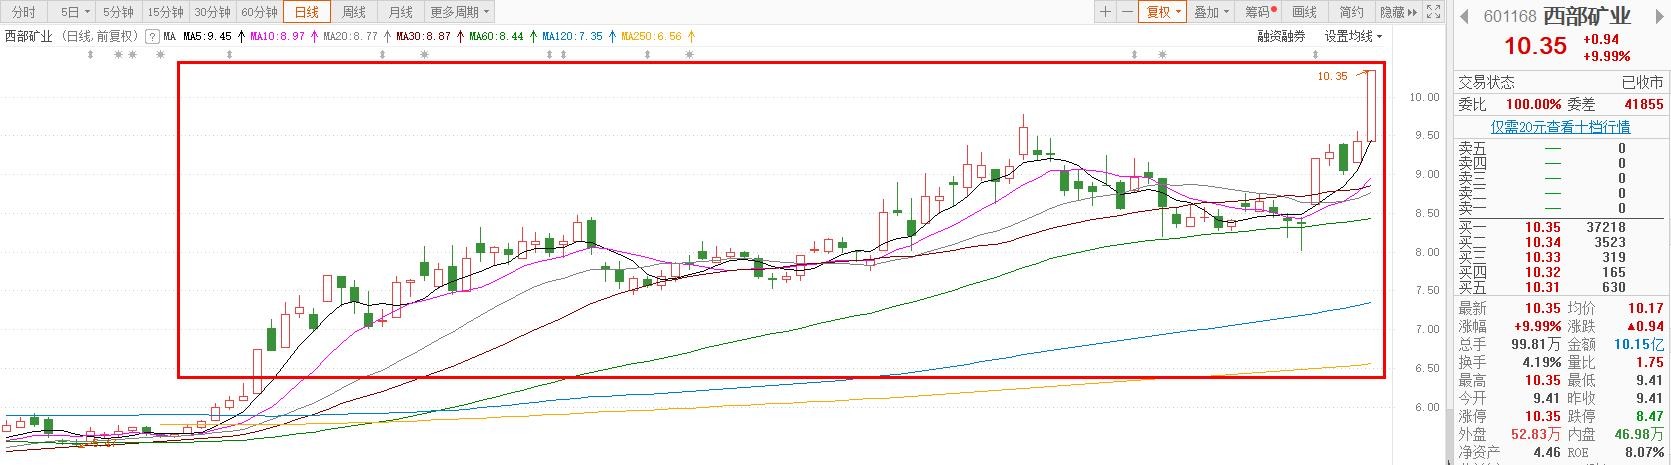
Task: Zoom in chart with the plus icon
Action: [1105, 12]
